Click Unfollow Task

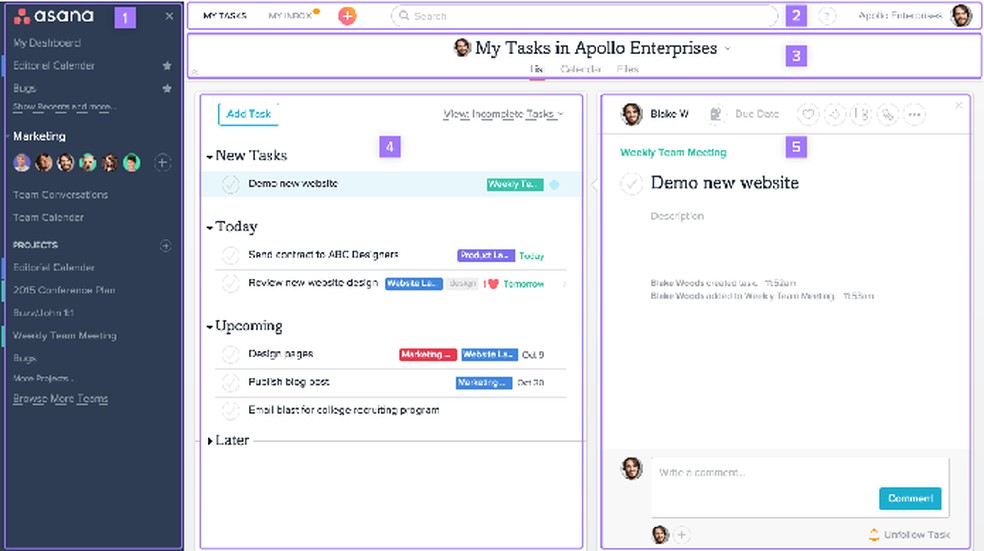pos(910,535)
